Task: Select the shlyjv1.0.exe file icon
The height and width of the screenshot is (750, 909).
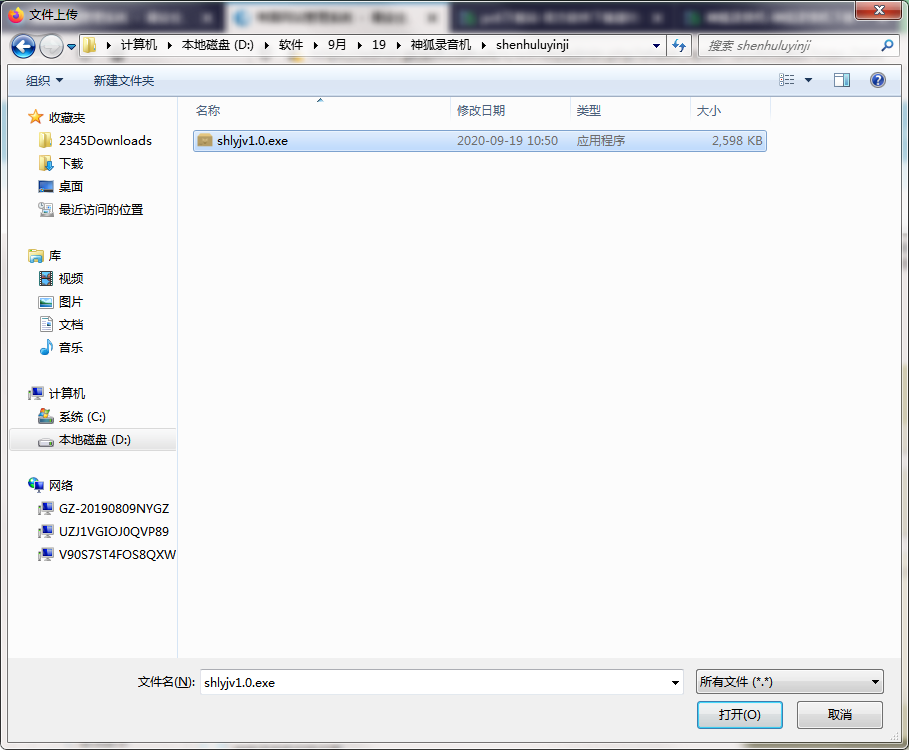Action: click(x=205, y=141)
